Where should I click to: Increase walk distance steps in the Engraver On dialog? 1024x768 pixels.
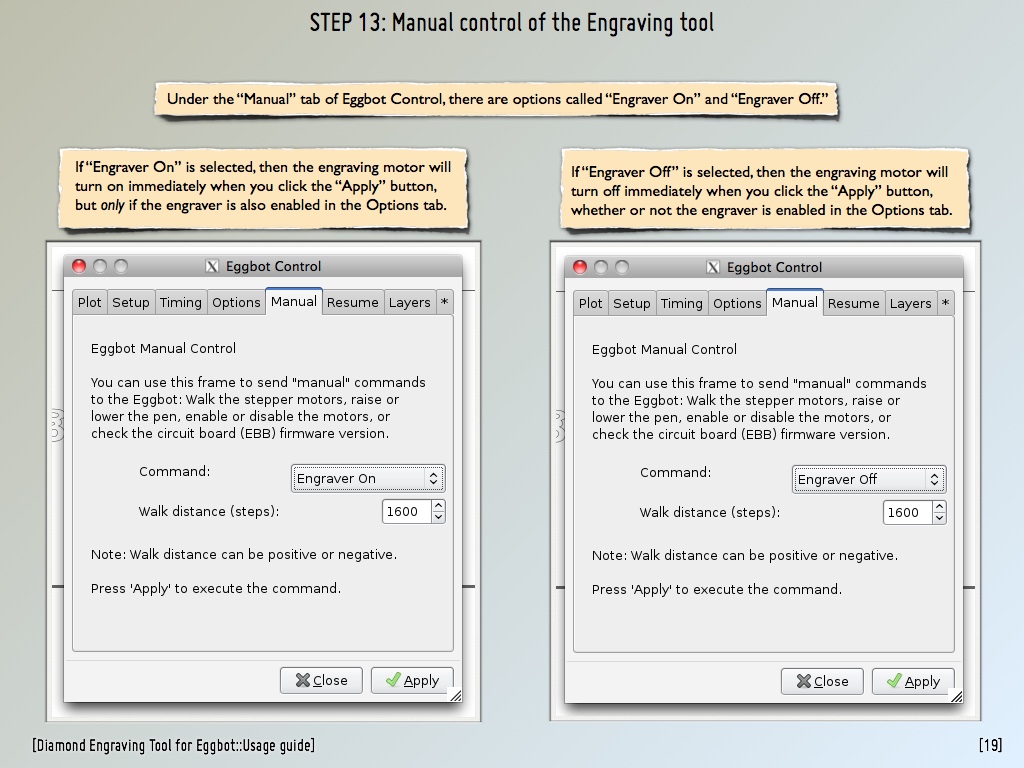[x=439, y=505]
